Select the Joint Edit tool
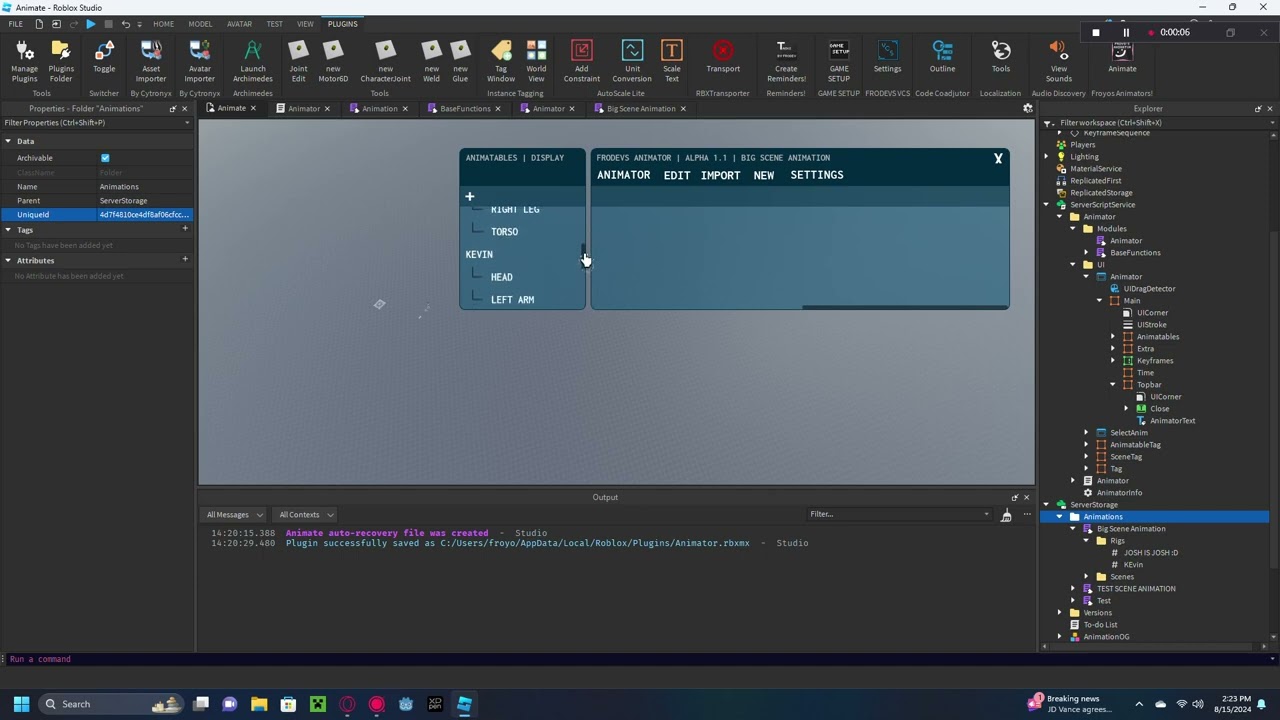This screenshot has width=1280, height=720. coord(298,62)
